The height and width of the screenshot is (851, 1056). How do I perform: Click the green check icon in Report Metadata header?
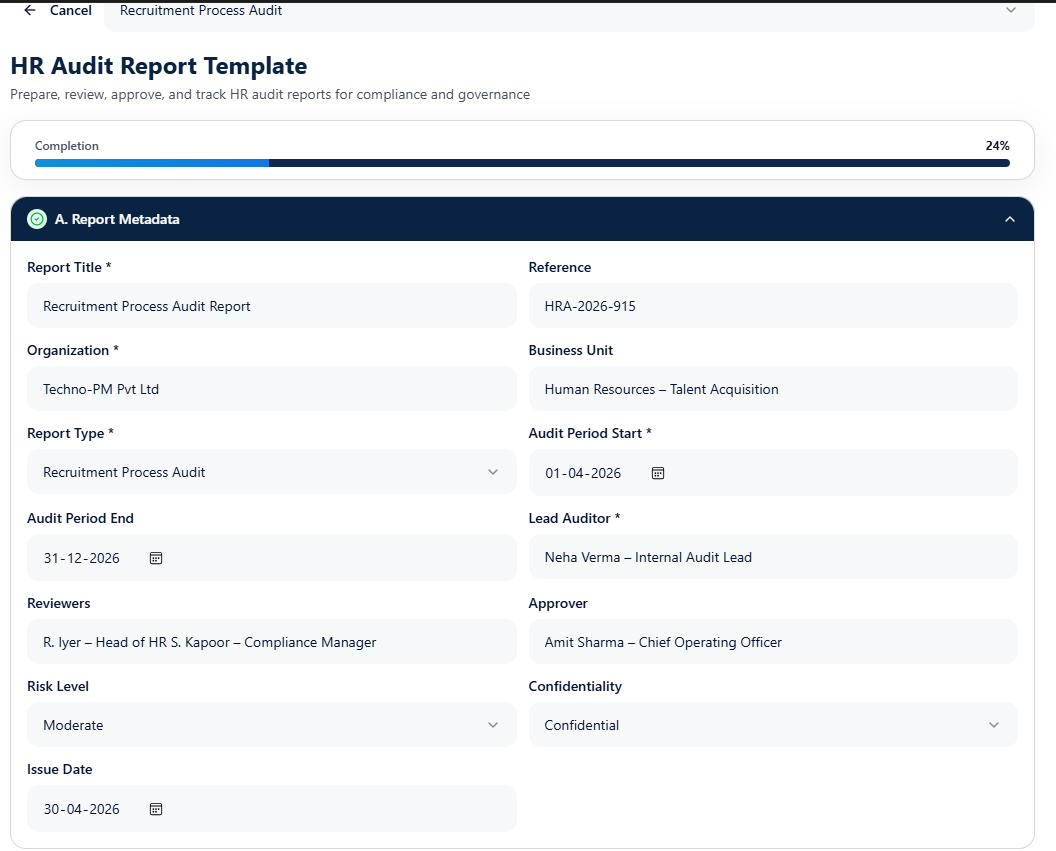(37, 219)
